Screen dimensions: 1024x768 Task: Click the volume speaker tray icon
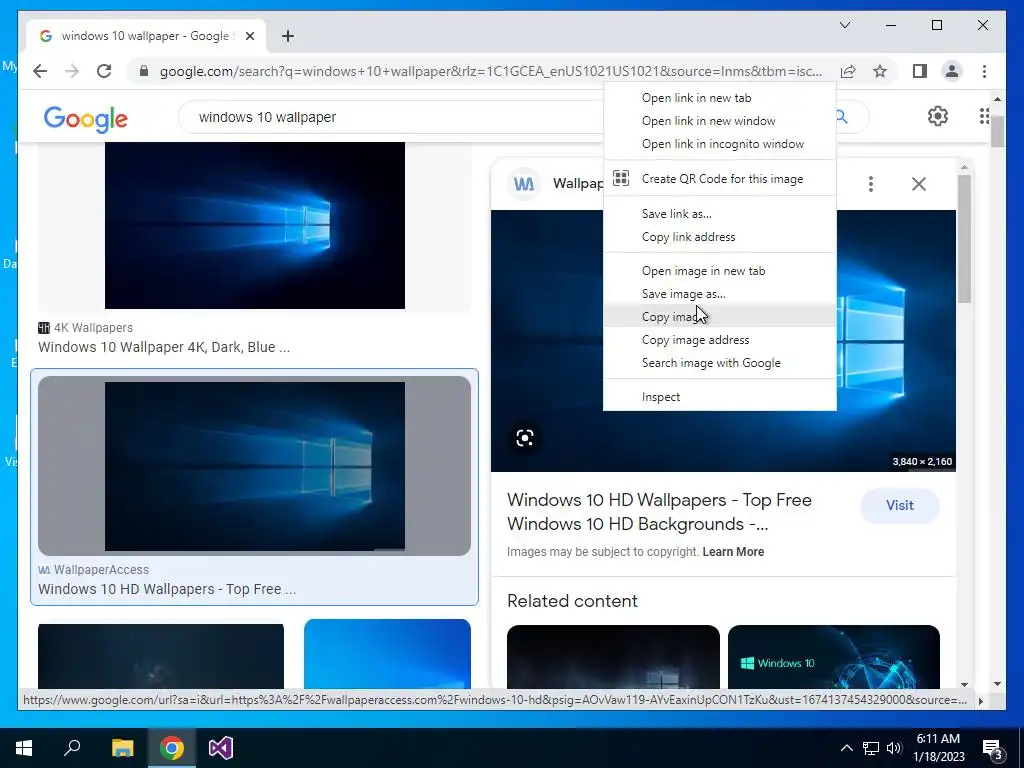(894, 748)
